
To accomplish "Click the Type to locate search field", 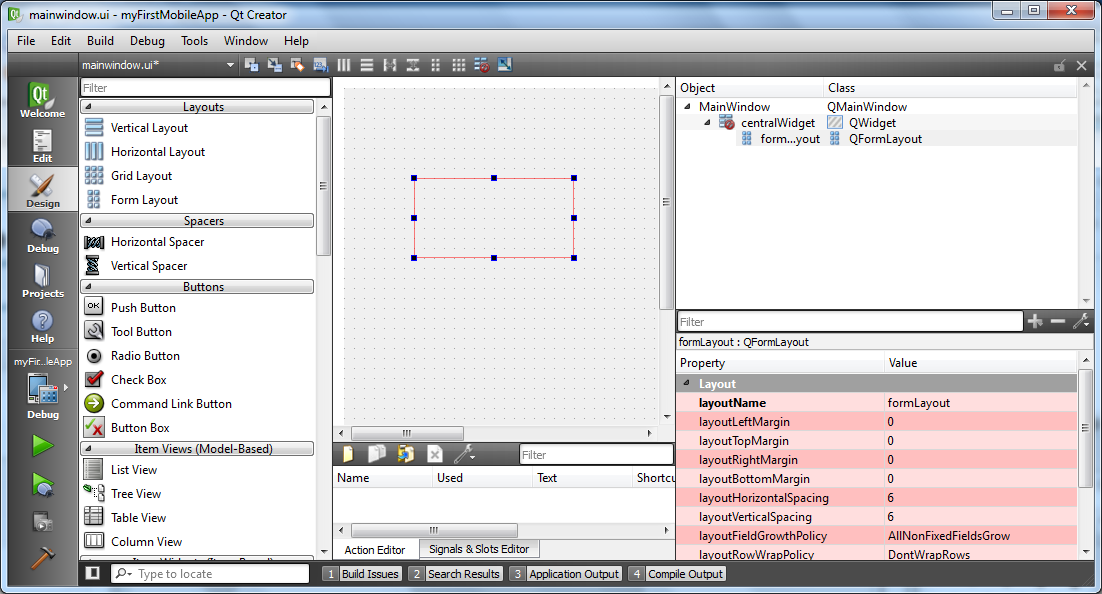I will (x=210, y=574).
